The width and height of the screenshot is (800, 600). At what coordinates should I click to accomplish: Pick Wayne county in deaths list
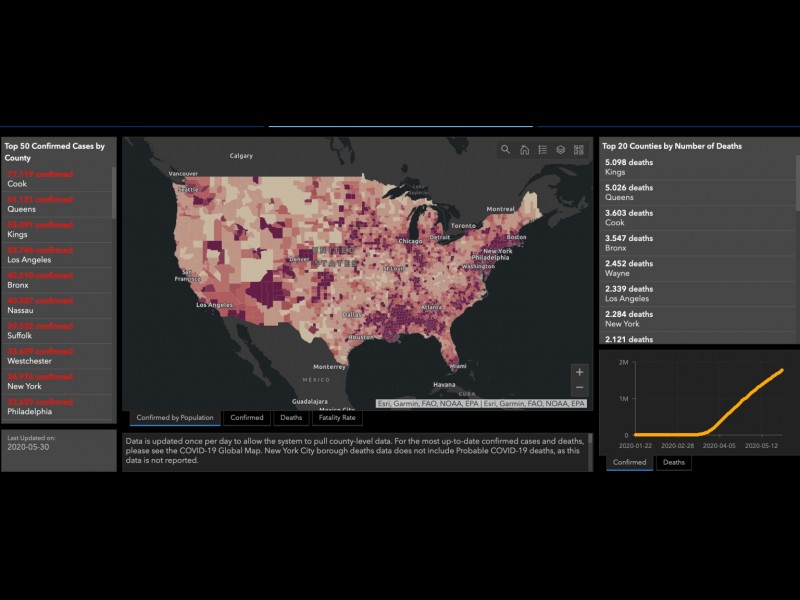(x=698, y=269)
